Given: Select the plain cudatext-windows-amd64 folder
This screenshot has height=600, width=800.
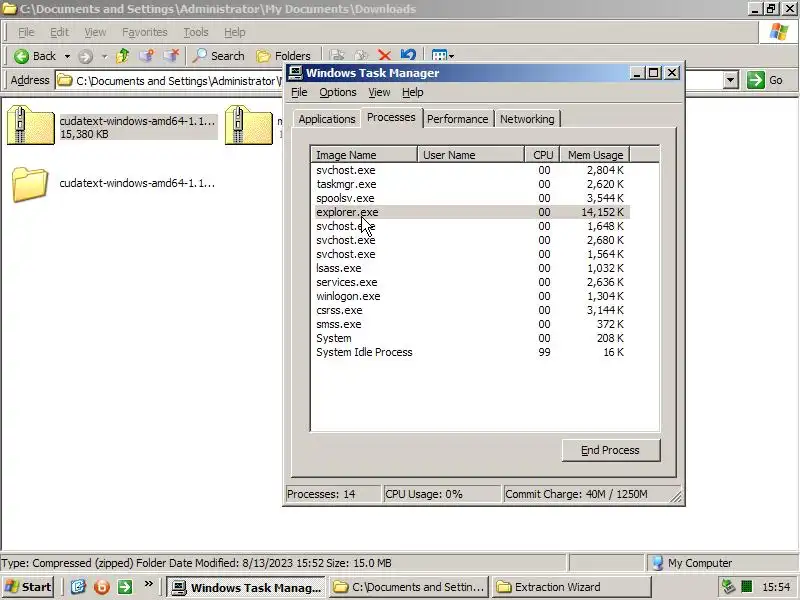Looking at the screenshot, I should [113, 184].
